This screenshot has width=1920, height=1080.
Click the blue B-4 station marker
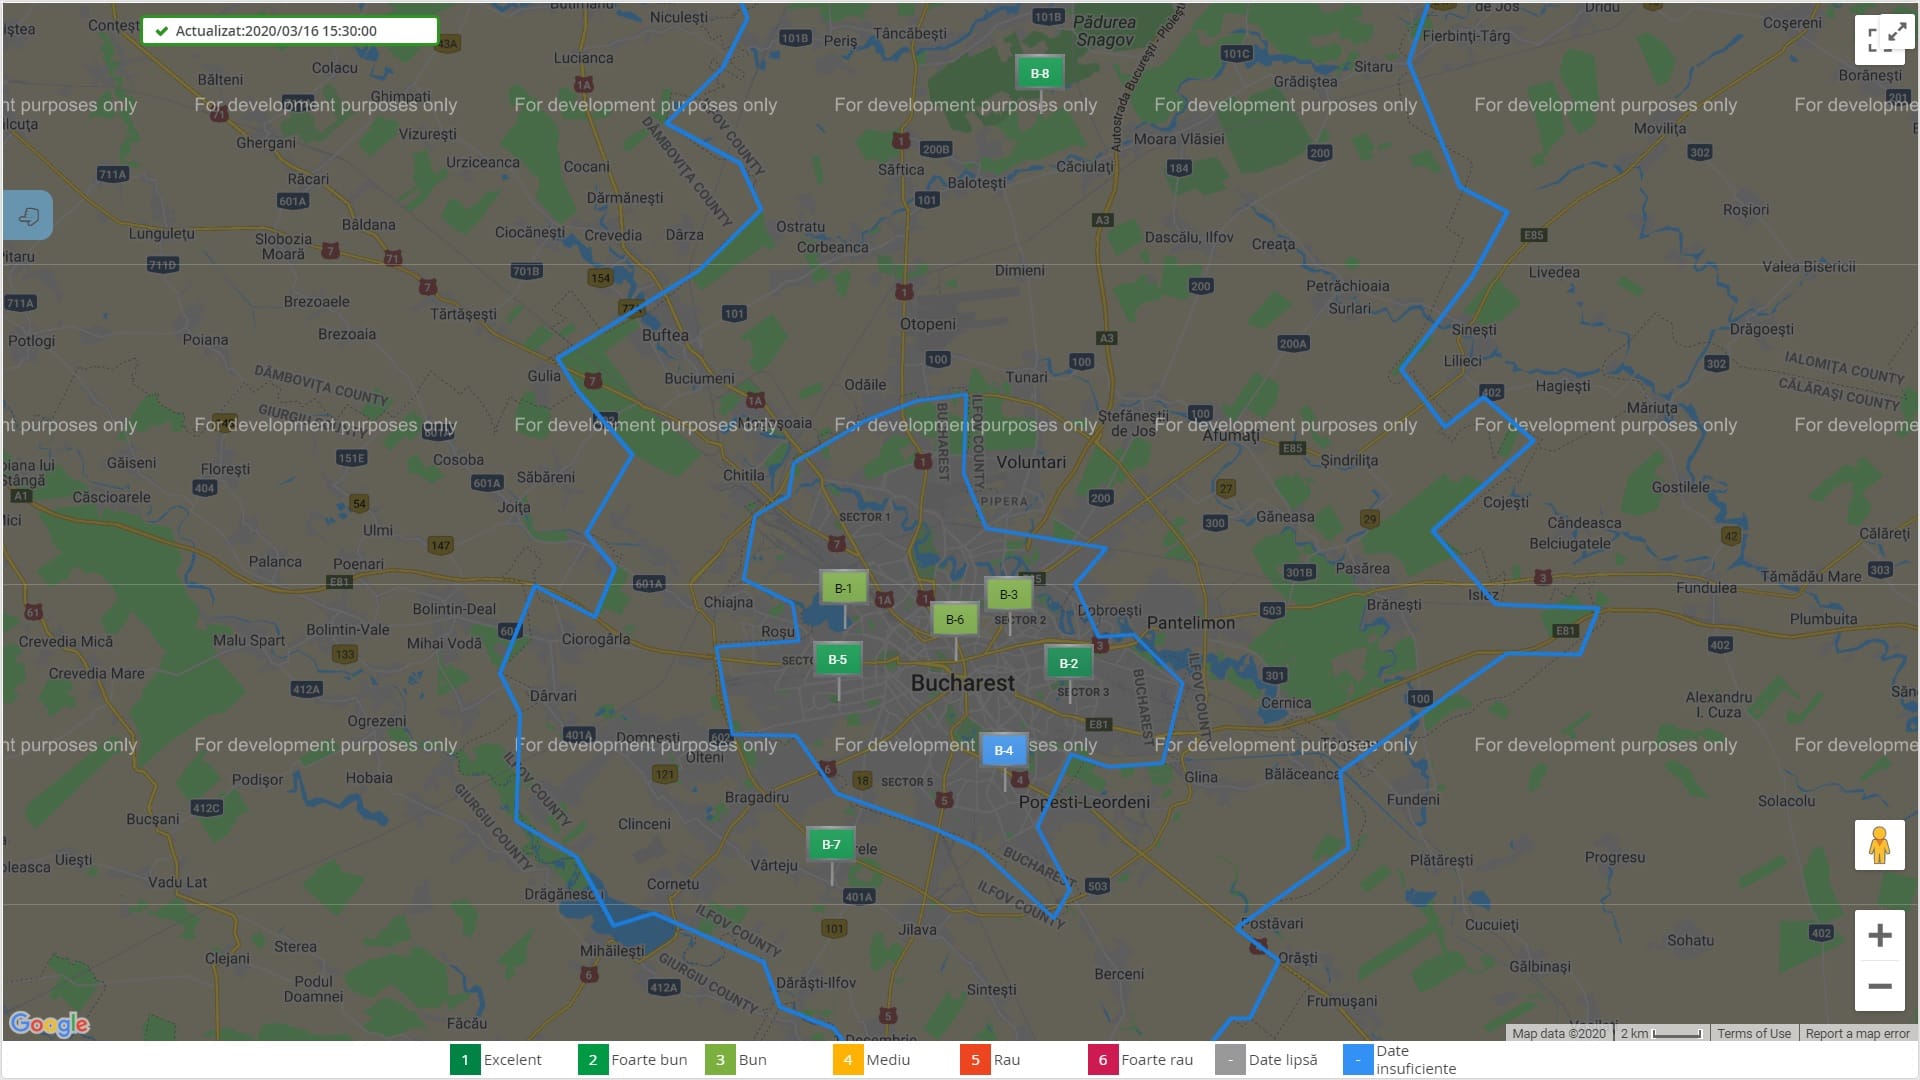point(1004,750)
